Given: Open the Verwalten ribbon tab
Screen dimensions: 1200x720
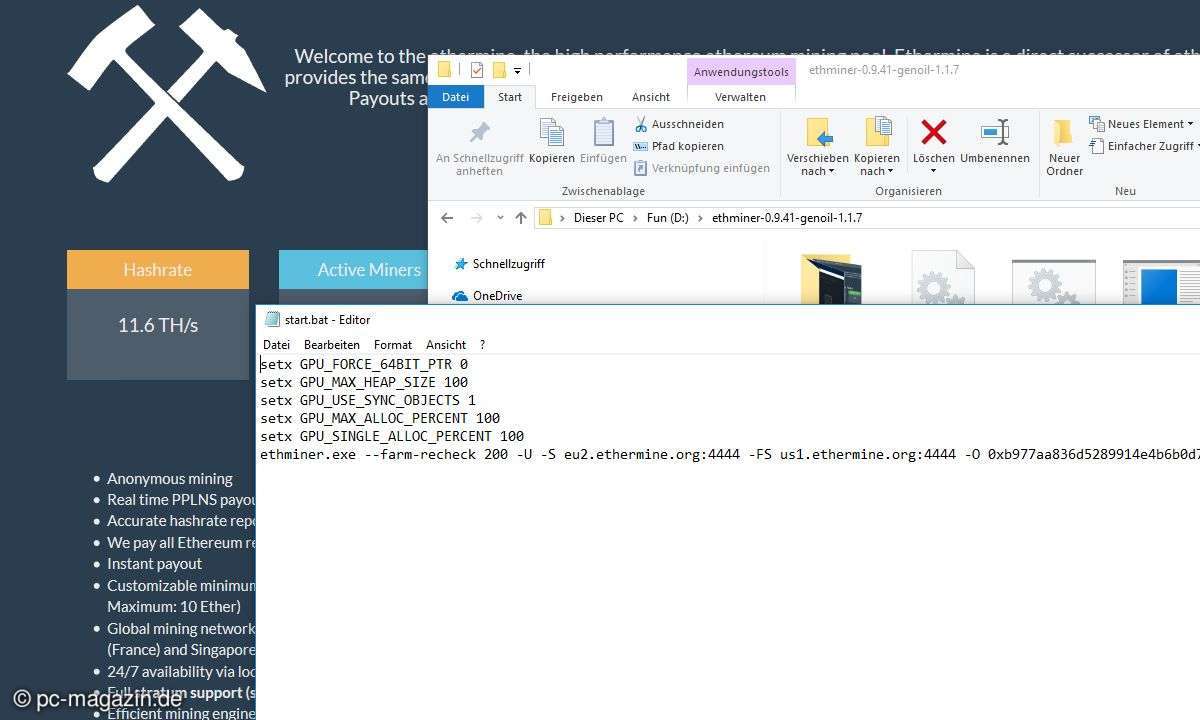Looking at the screenshot, I should [x=741, y=97].
